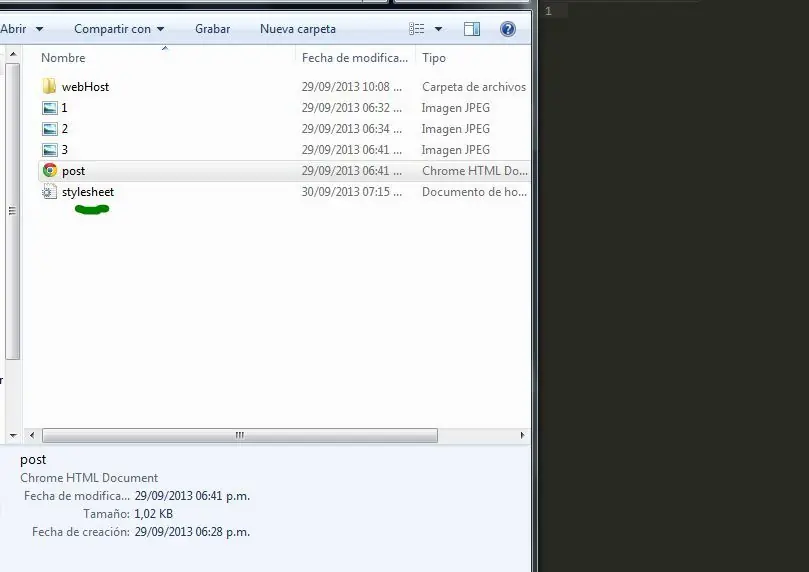The width and height of the screenshot is (809, 572).
Task: Click the 29/09/2013 10:08 date cell
Action: (x=352, y=87)
